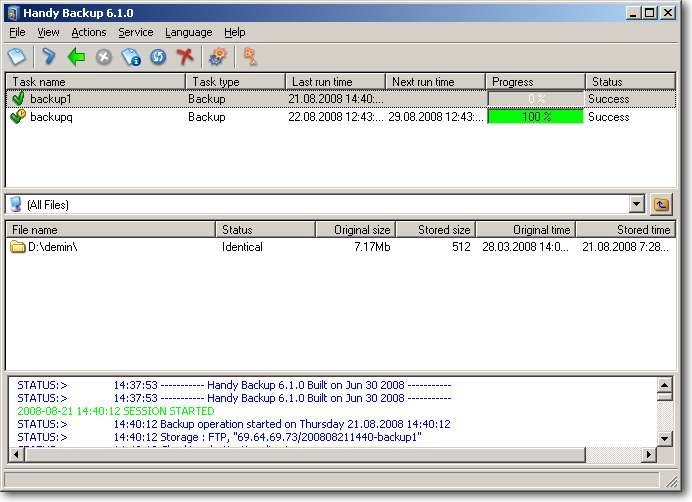Open the Language menu

click(x=188, y=32)
